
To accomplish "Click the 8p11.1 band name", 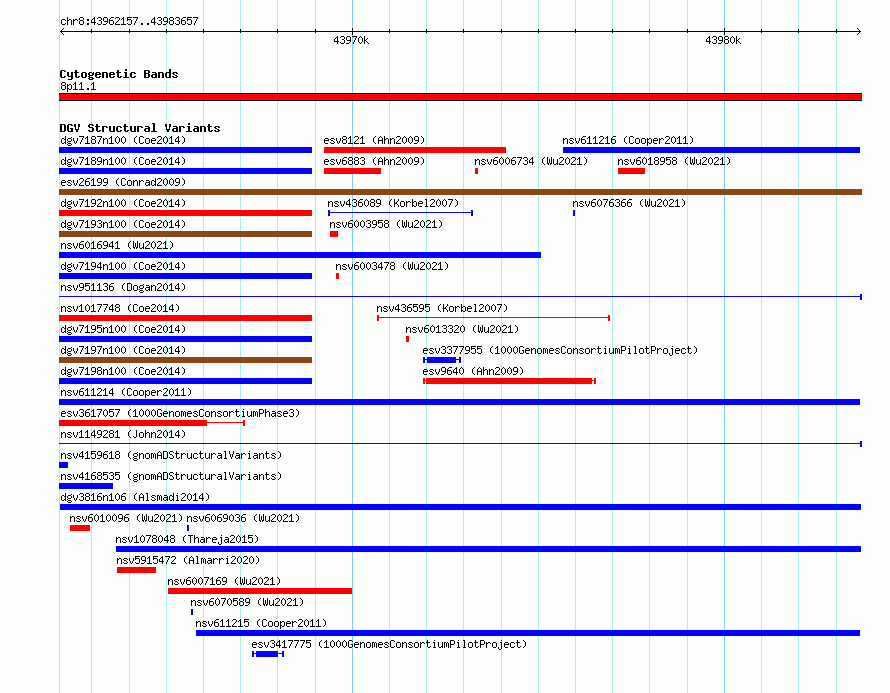I will (78, 86).
